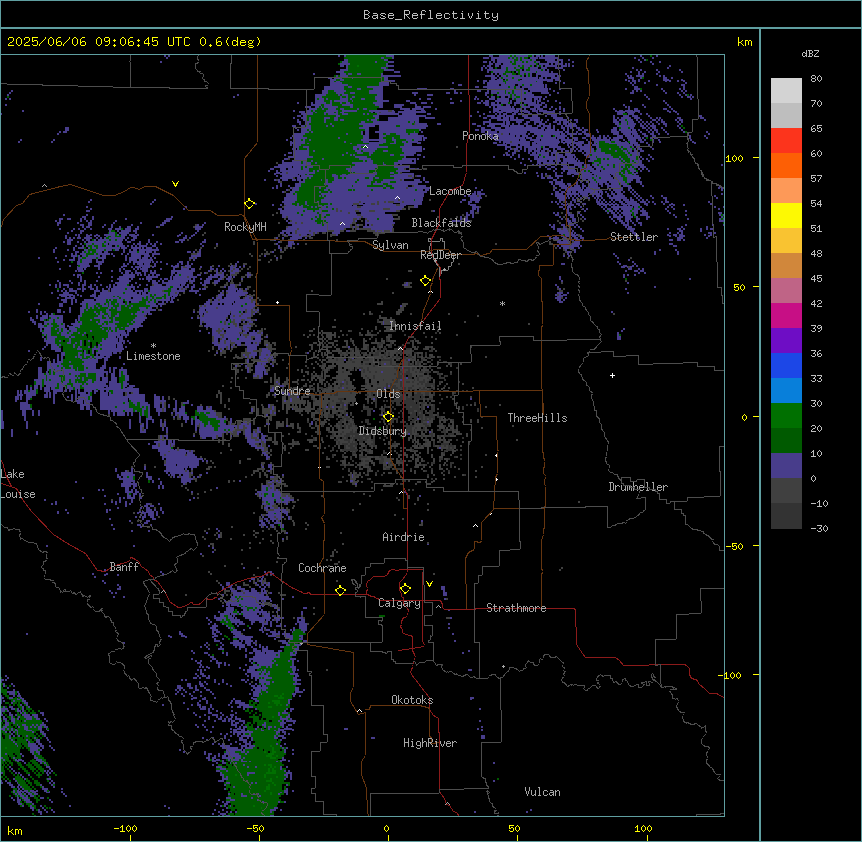This screenshot has height=842, width=862.
Task: Click the white plus marker north of Drumheller
Action: coord(612,375)
